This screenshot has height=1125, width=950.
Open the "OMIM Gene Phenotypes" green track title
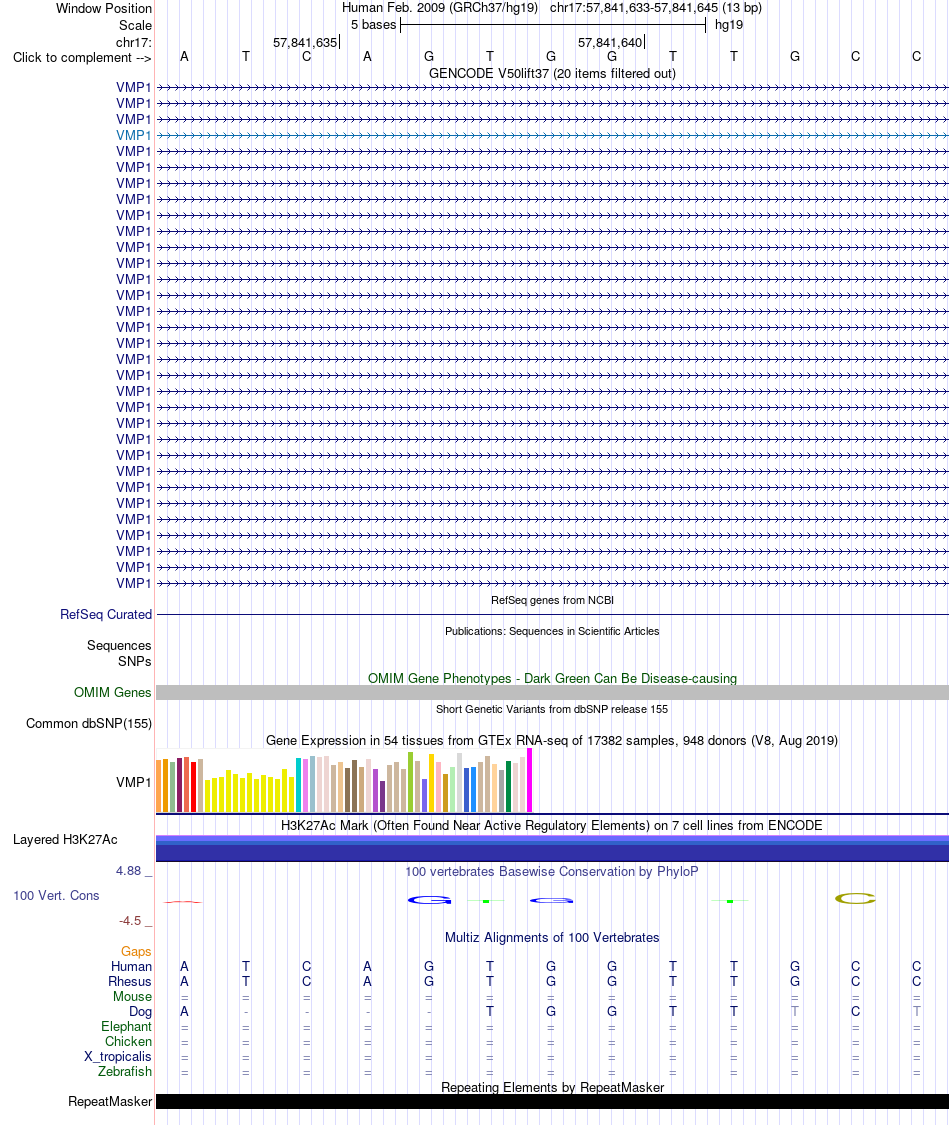[552, 678]
